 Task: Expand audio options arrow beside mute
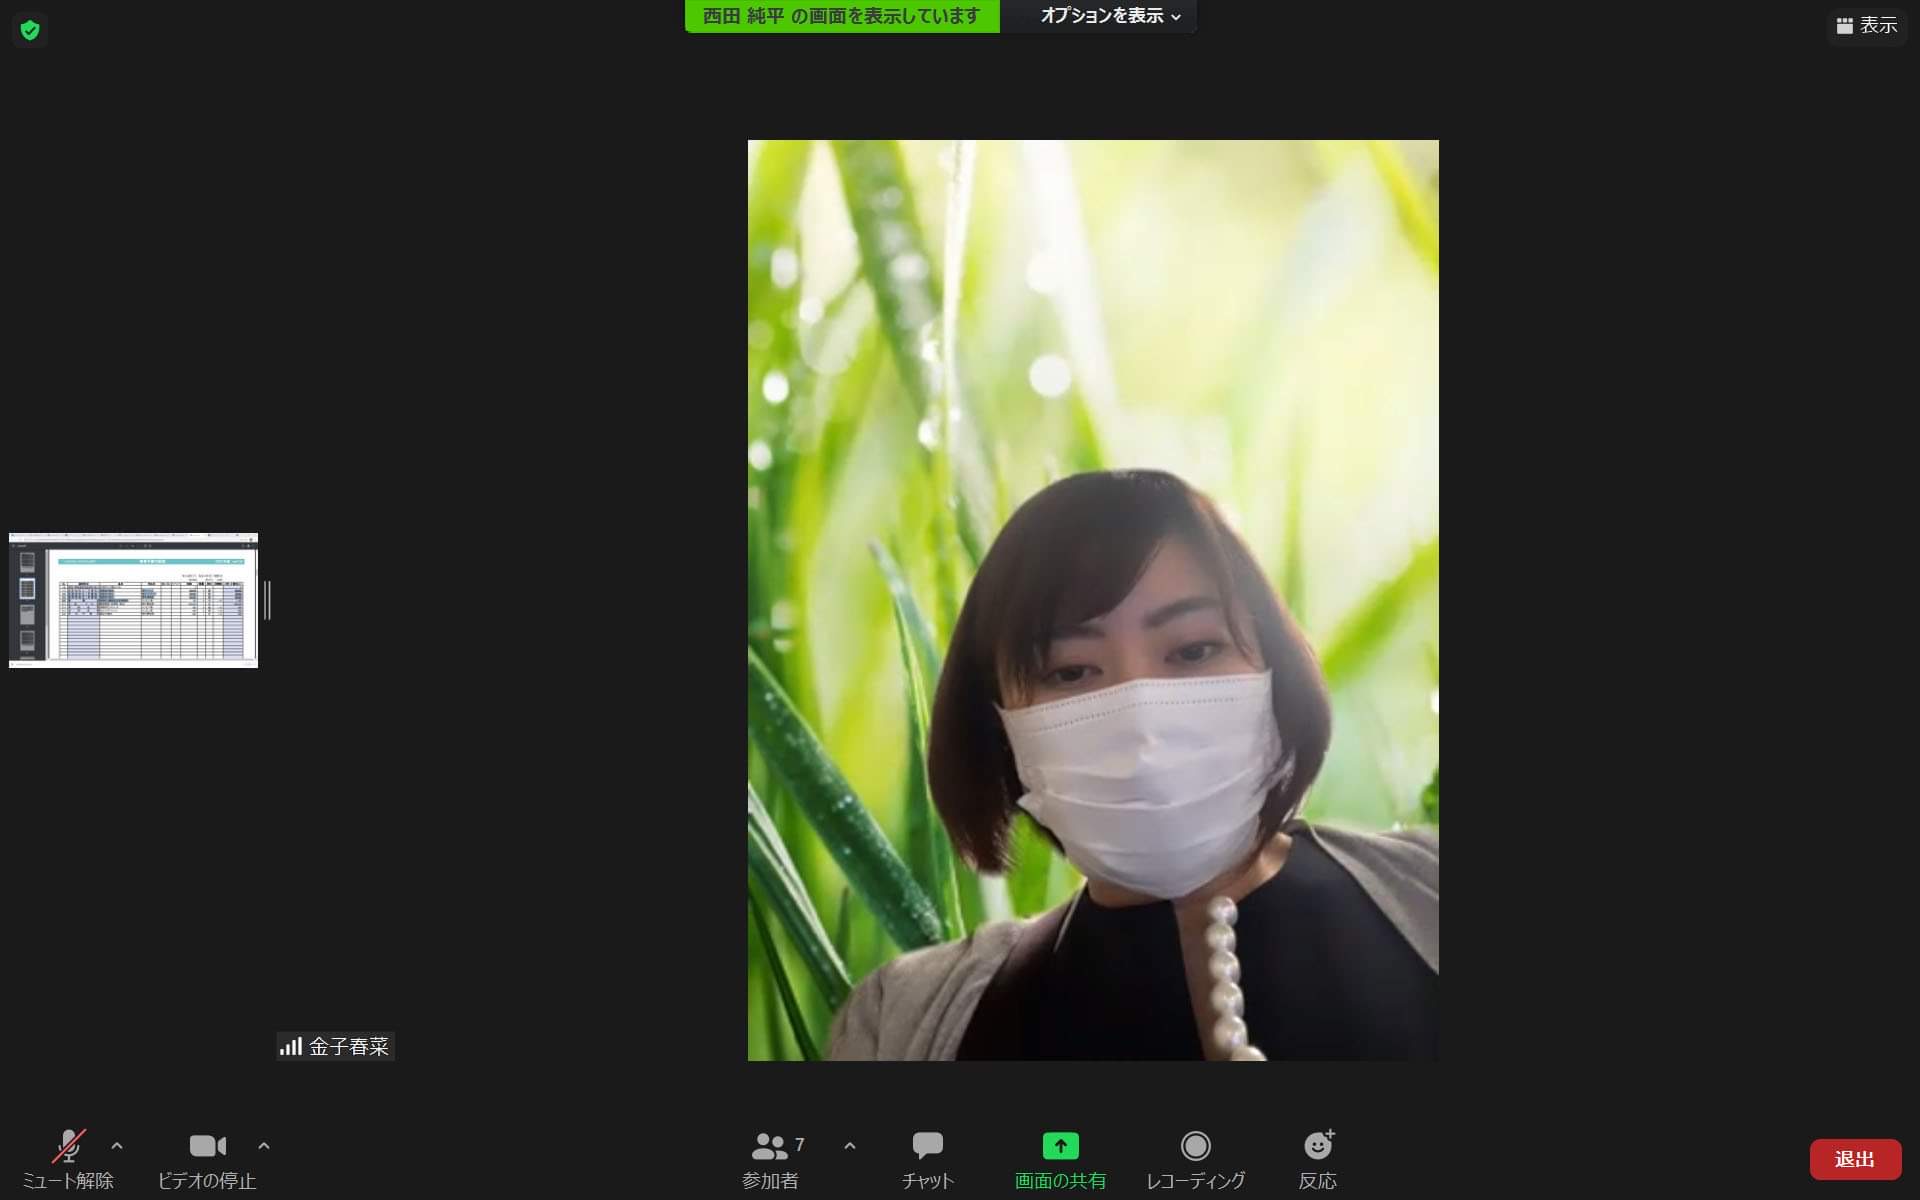(117, 1146)
